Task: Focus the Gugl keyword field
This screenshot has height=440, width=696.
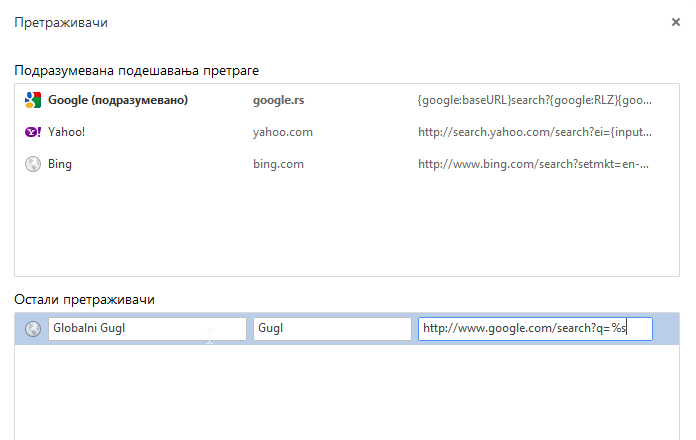Action: coord(332,329)
